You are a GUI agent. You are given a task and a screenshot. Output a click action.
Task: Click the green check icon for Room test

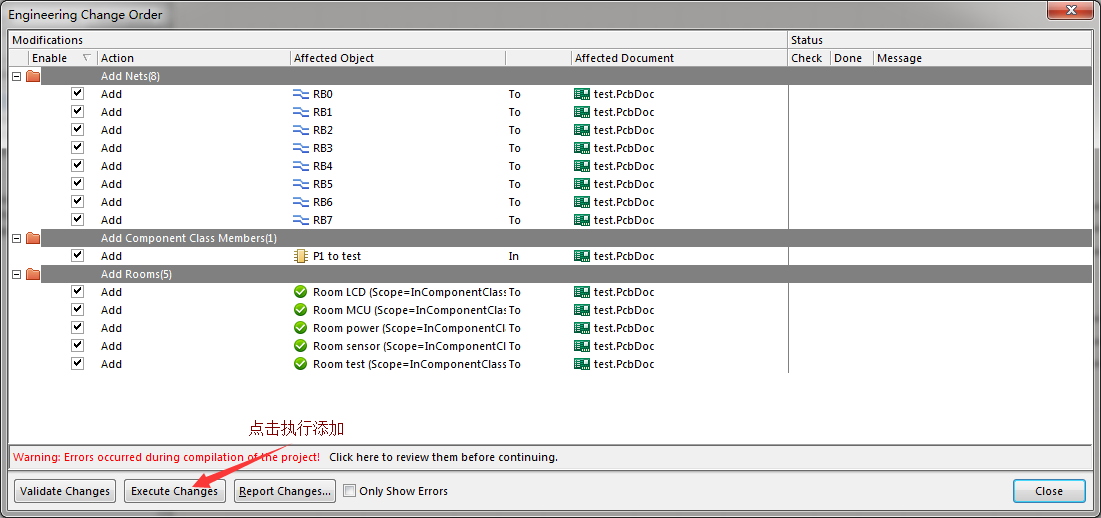pyautogui.click(x=301, y=364)
